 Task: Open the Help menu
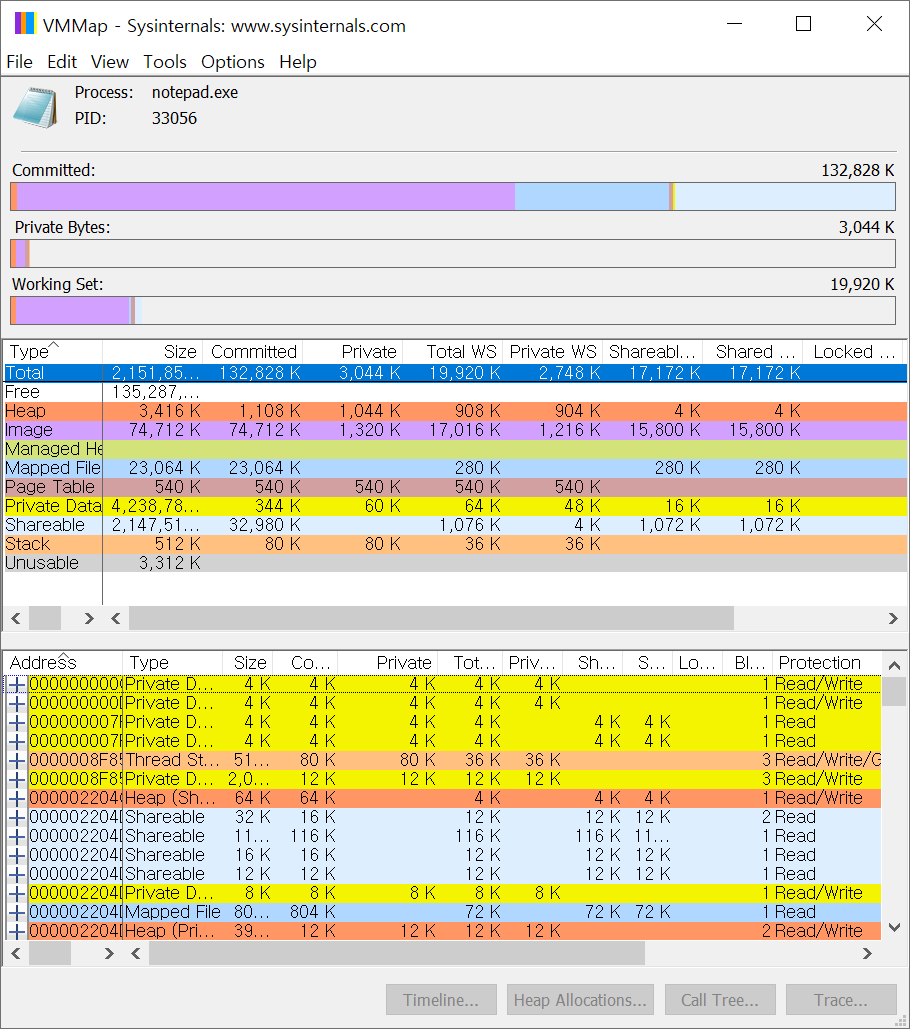pyautogui.click(x=298, y=62)
